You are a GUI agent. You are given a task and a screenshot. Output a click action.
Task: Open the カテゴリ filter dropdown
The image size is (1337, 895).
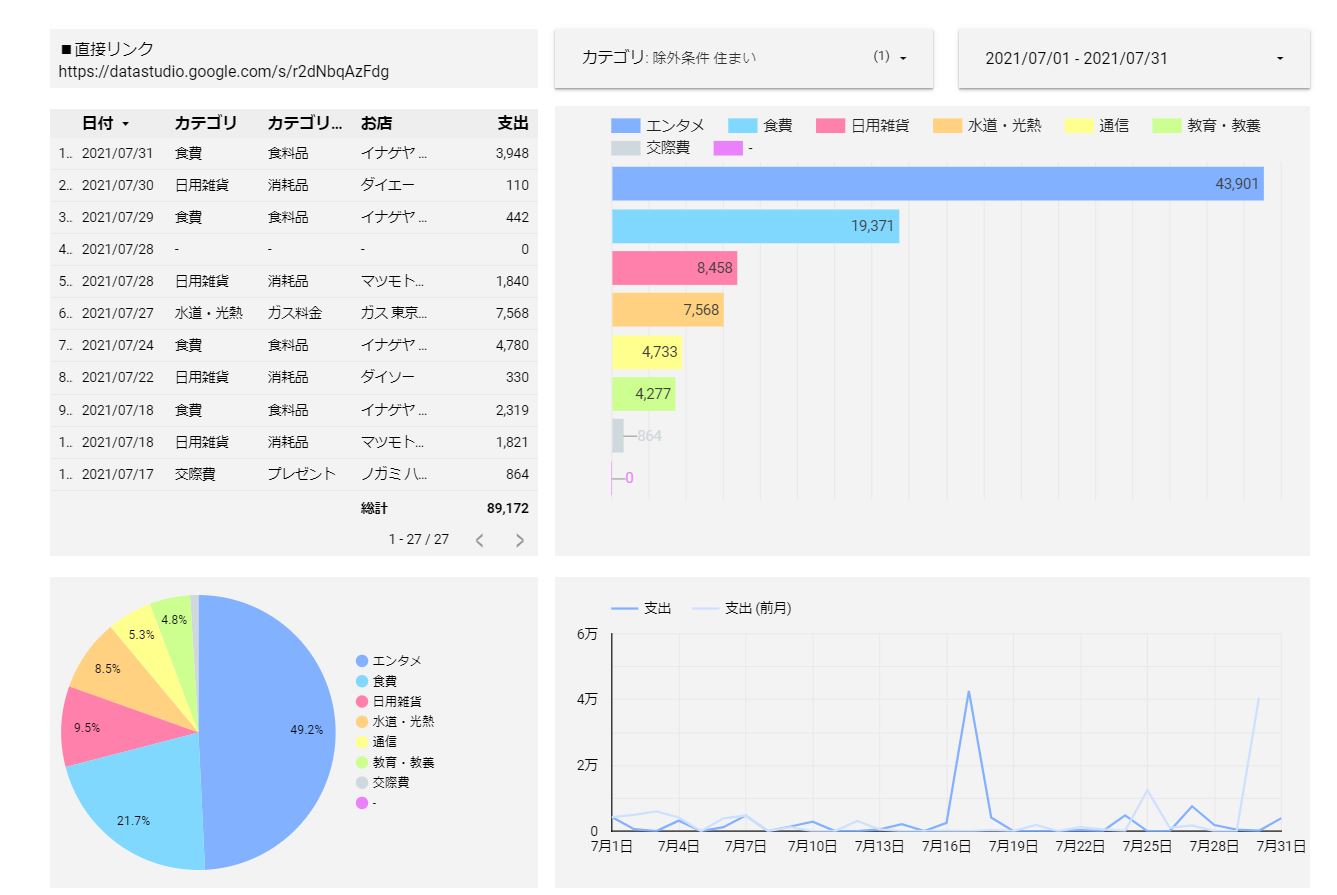click(x=743, y=58)
